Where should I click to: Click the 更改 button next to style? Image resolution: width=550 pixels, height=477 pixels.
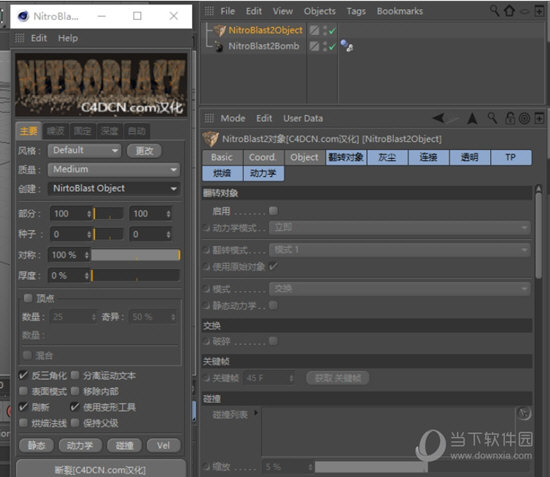tap(145, 151)
